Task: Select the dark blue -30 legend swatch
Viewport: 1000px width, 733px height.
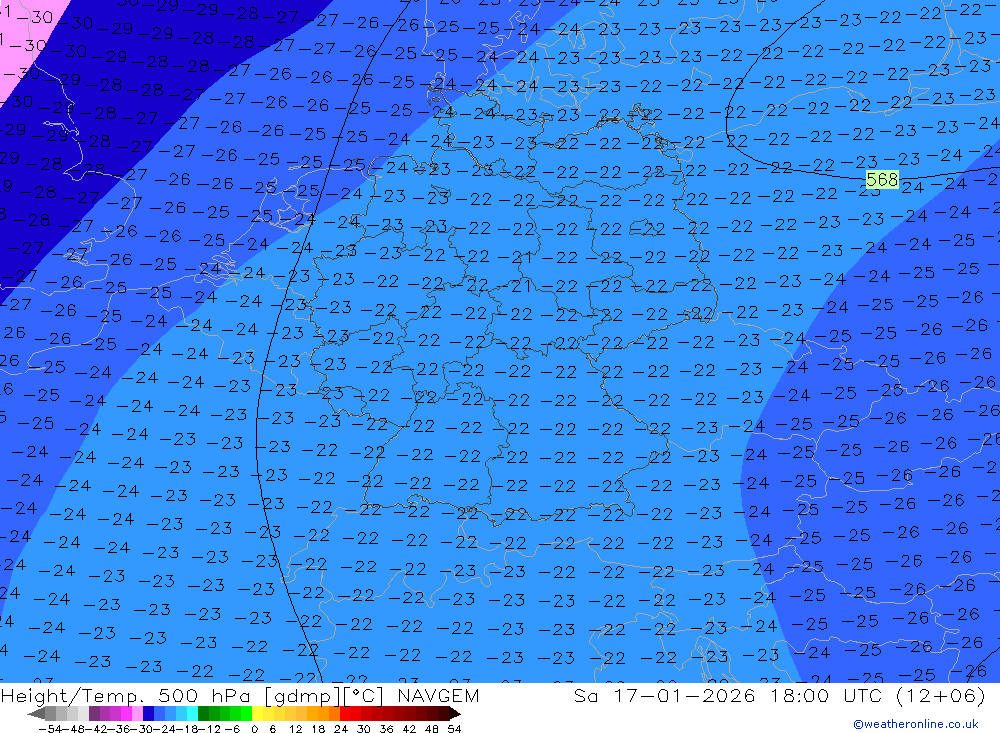Action: tap(148, 713)
